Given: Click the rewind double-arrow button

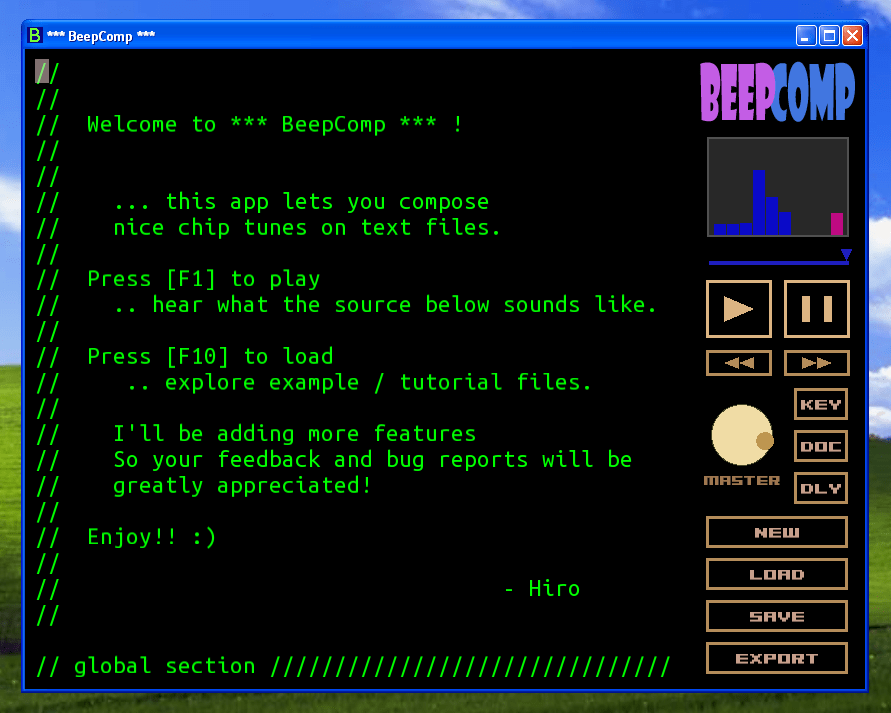Looking at the screenshot, I should pyautogui.click(x=738, y=363).
